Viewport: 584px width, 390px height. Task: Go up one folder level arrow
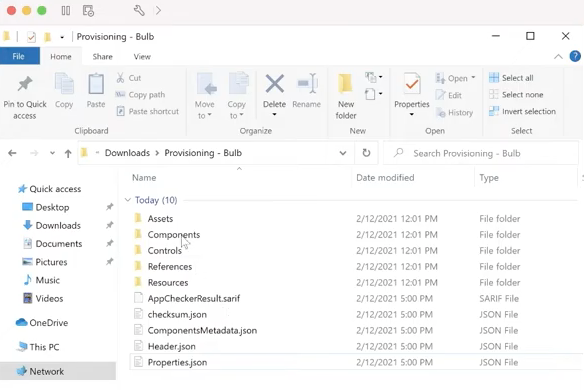(x=68, y=153)
